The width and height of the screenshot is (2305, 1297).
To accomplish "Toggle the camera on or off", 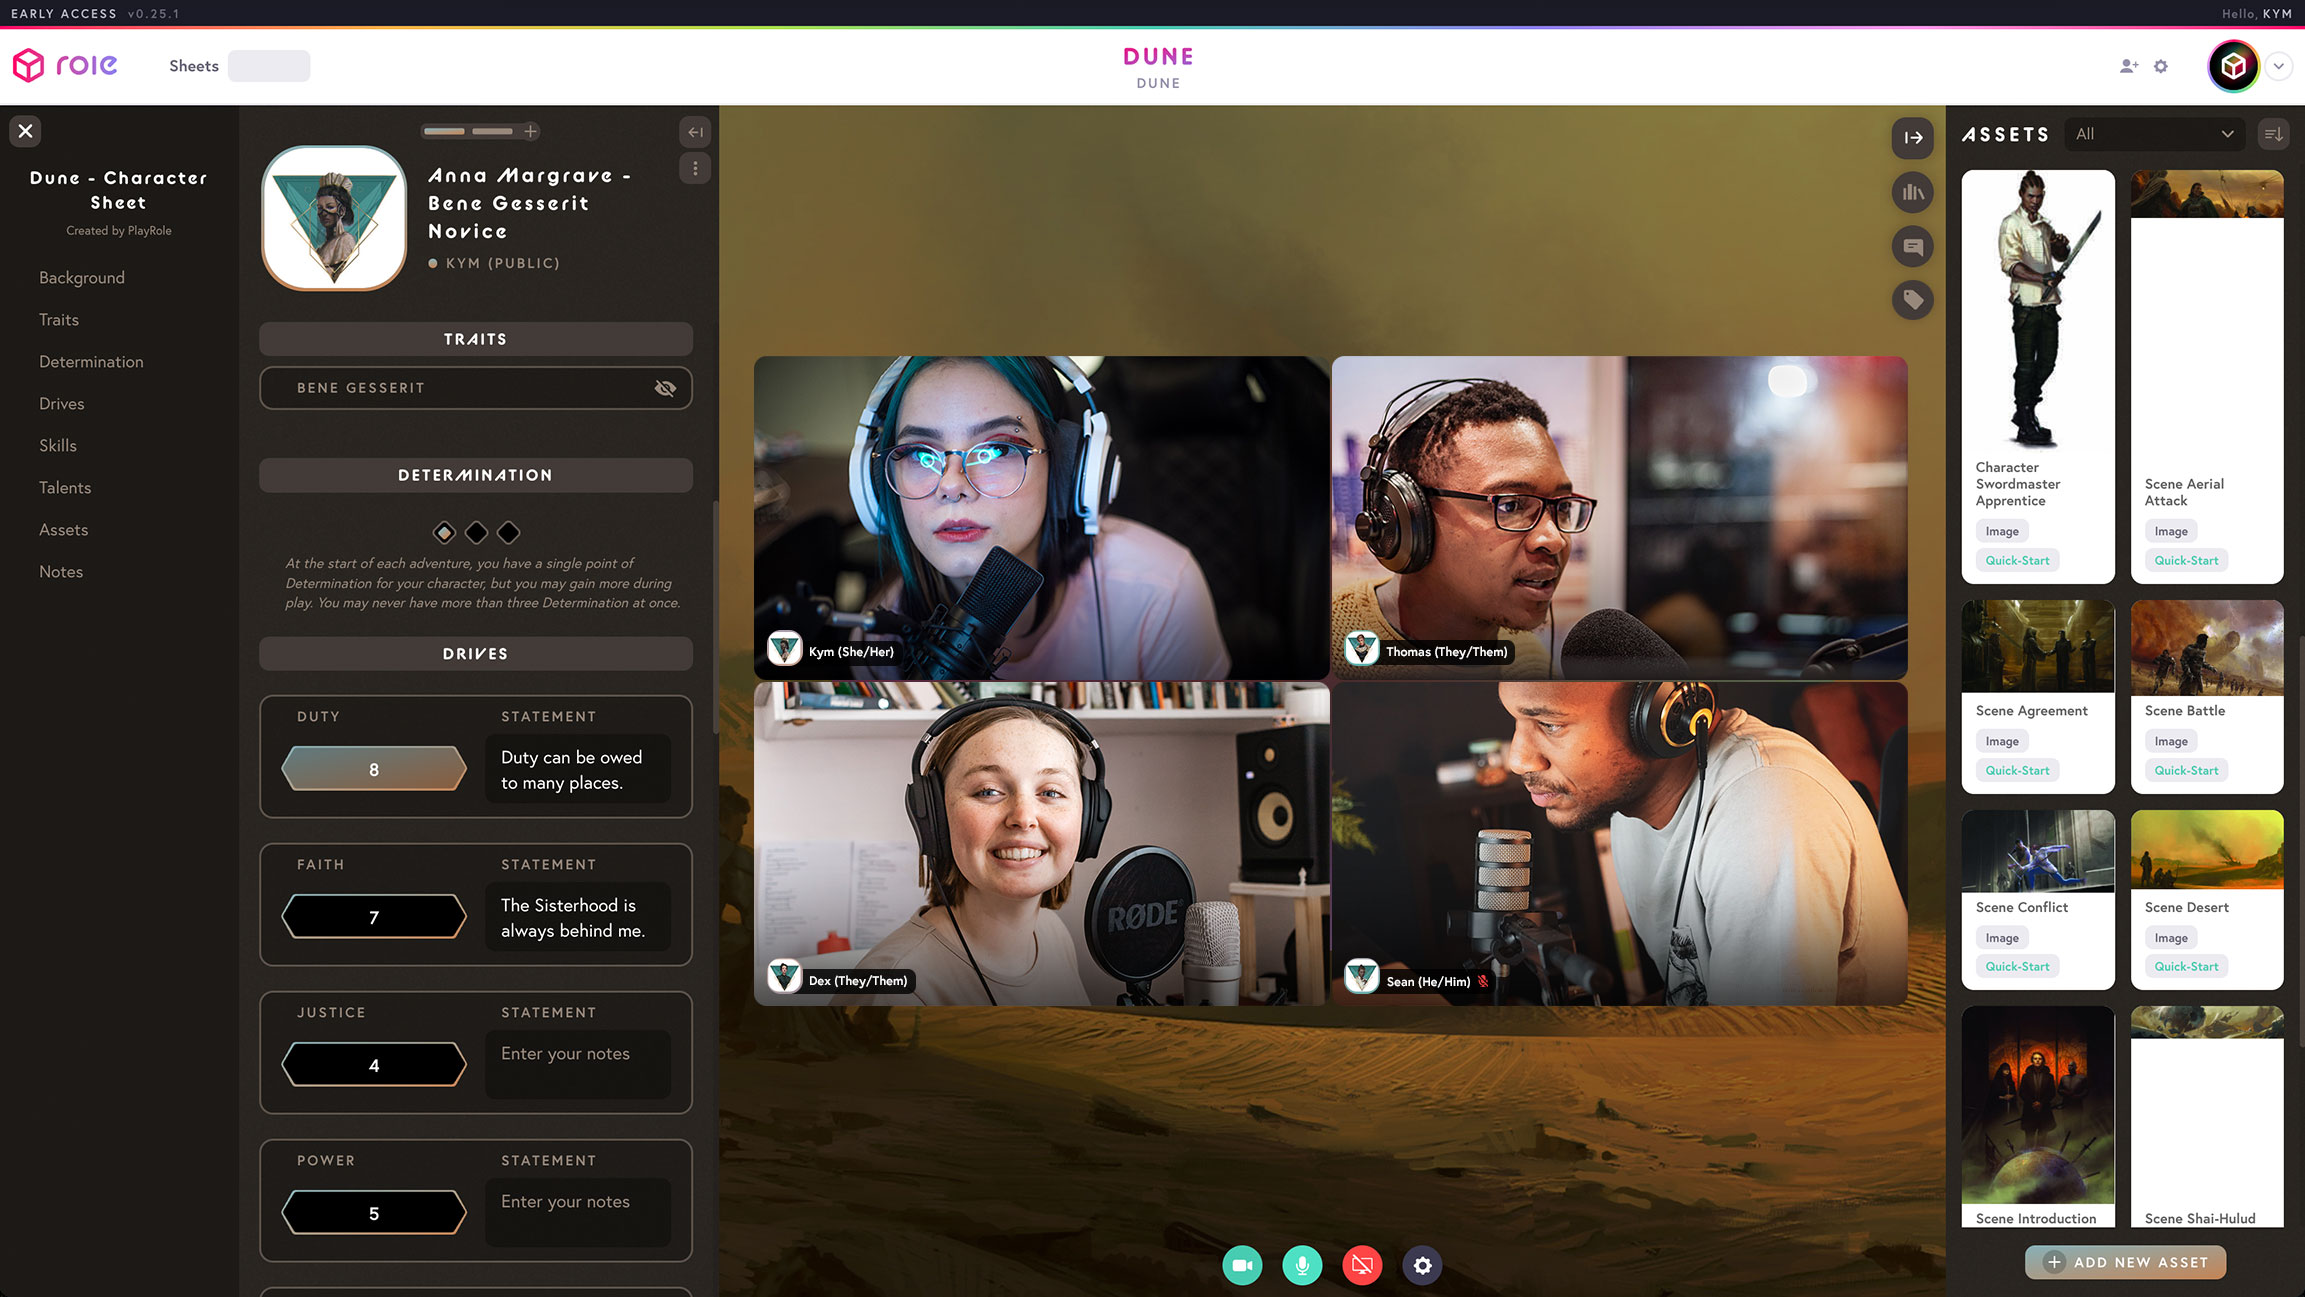I will coord(1242,1265).
